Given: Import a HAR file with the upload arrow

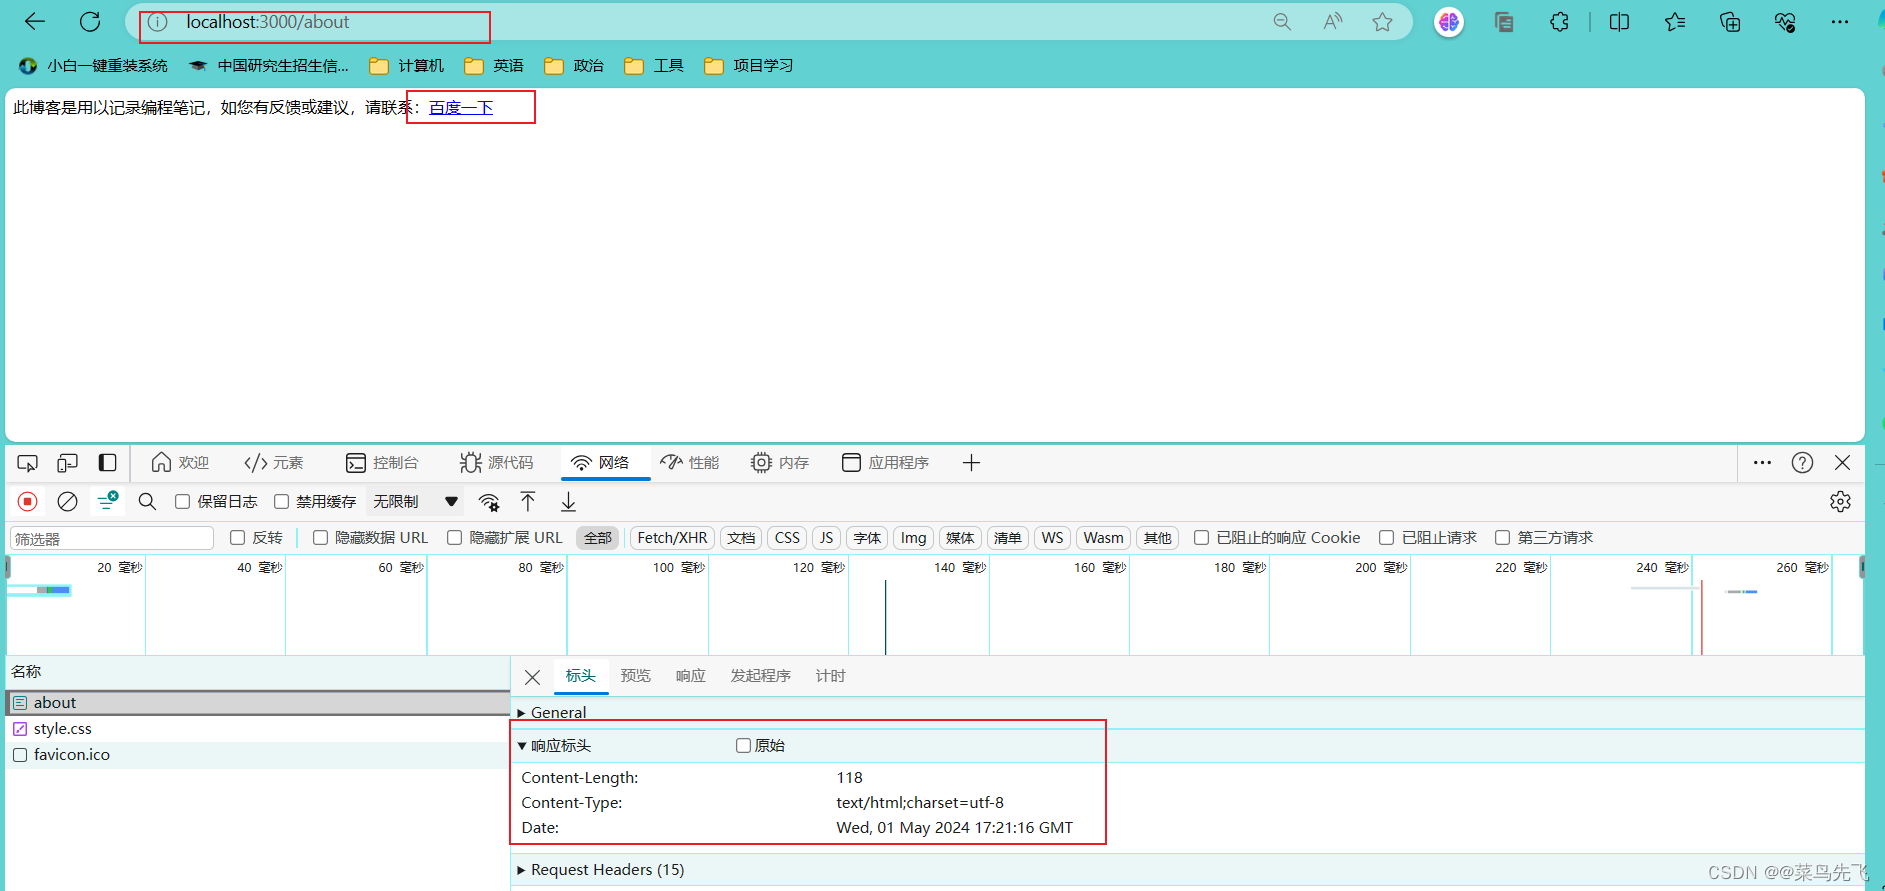Looking at the screenshot, I should [528, 502].
